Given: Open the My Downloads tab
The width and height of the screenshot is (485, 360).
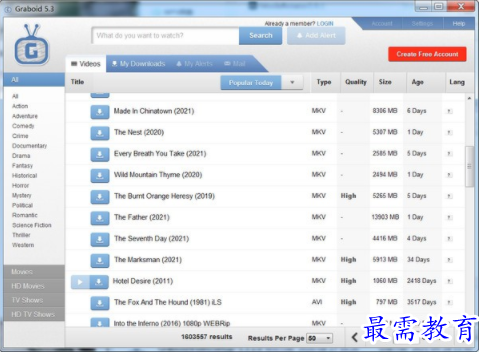Looking at the screenshot, I should click(138, 64).
